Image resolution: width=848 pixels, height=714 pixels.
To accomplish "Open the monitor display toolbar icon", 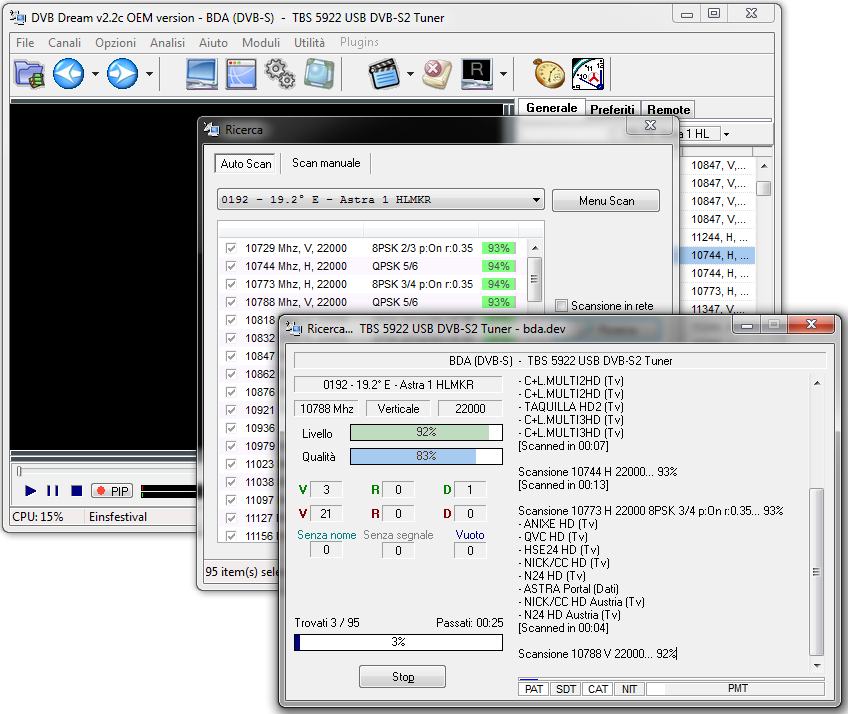I will tap(202, 74).
